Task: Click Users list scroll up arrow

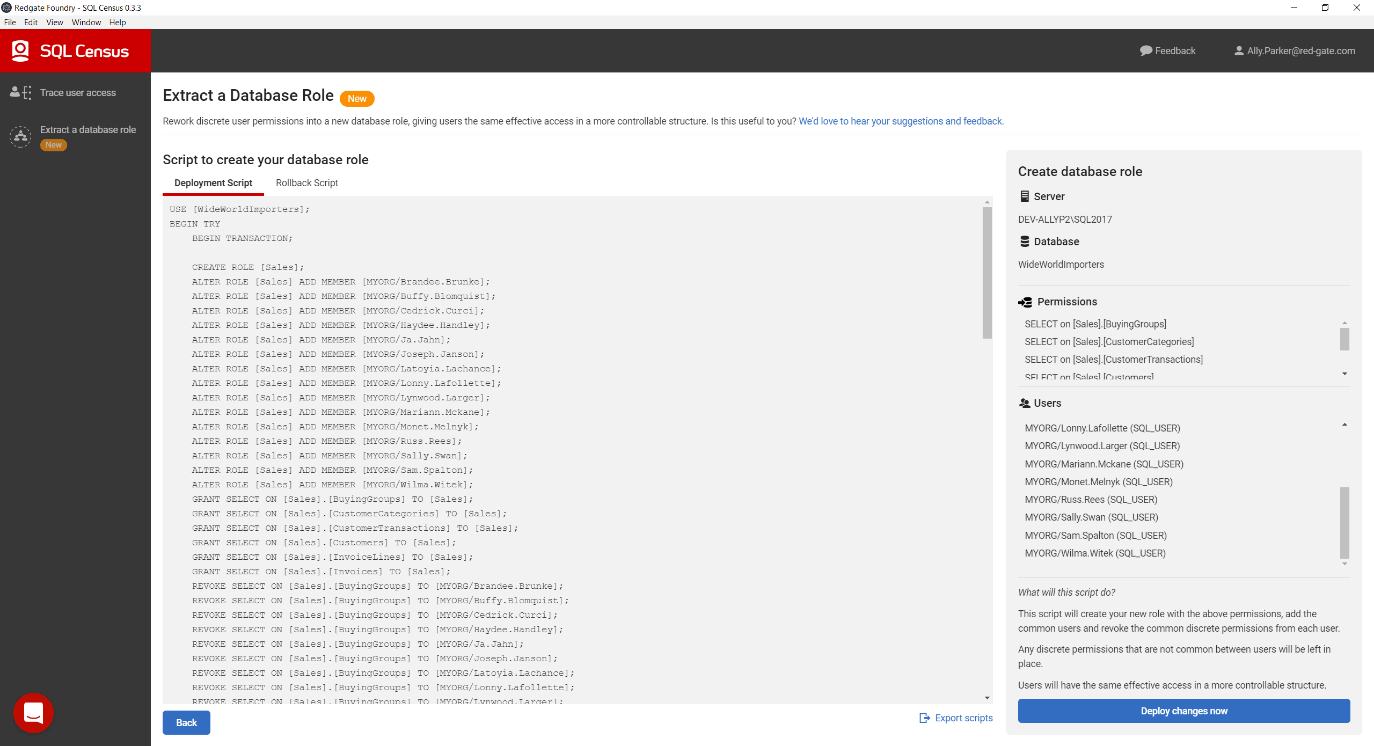Action: tap(1344, 424)
